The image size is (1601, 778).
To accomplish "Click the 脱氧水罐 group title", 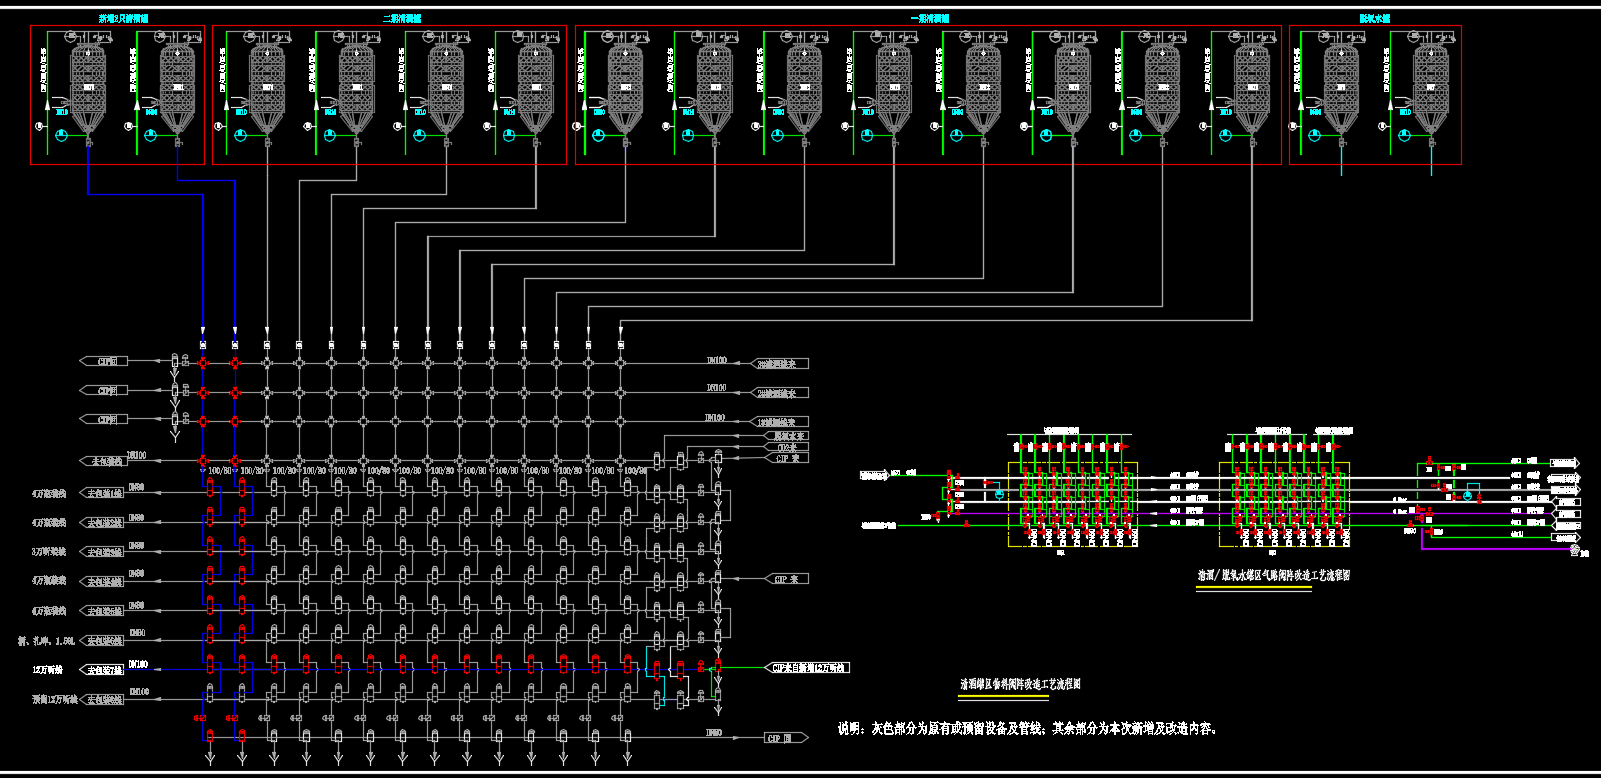I will (1374, 19).
